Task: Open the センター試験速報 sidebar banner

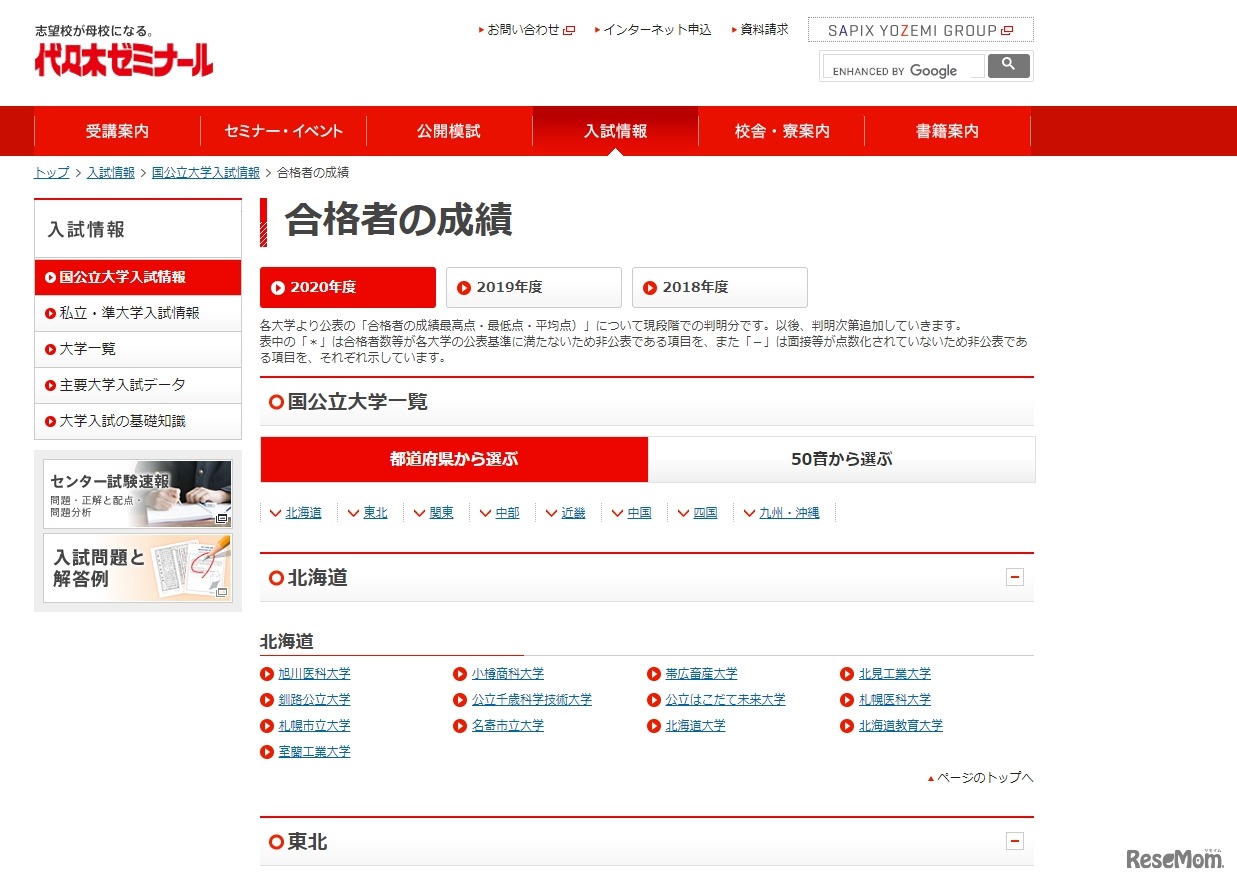Action: [x=137, y=493]
